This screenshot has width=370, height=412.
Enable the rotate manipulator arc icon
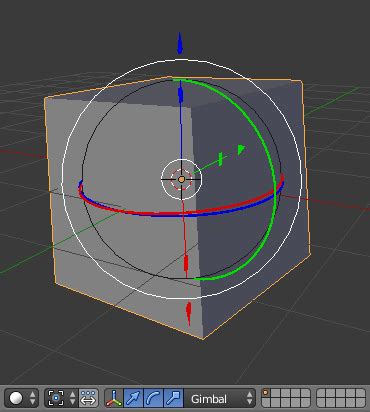(153, 398)
